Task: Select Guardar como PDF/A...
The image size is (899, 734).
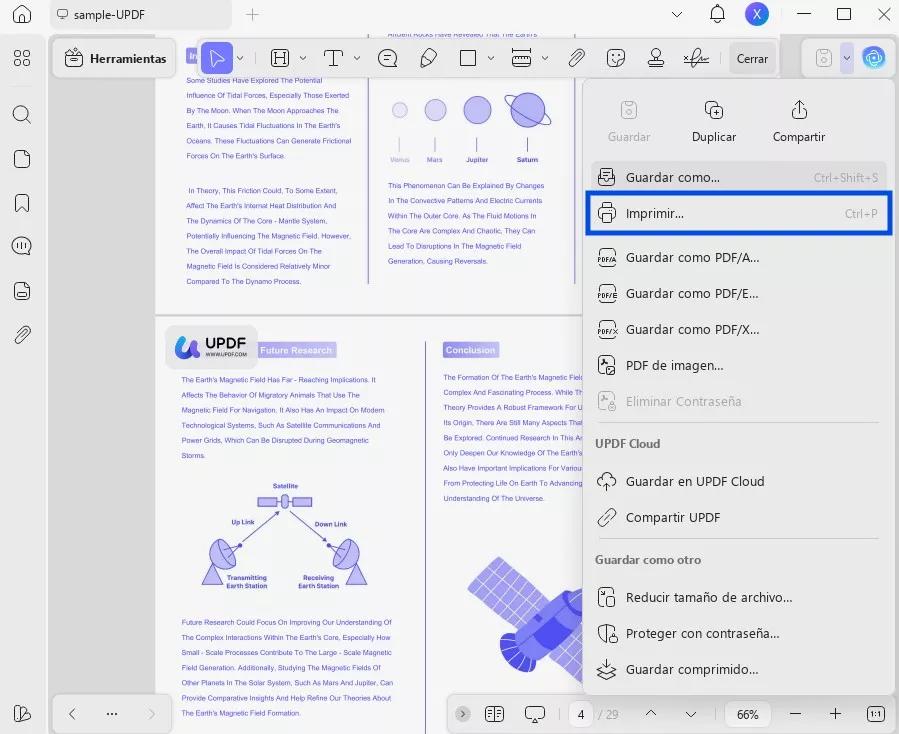Action: 737,257
